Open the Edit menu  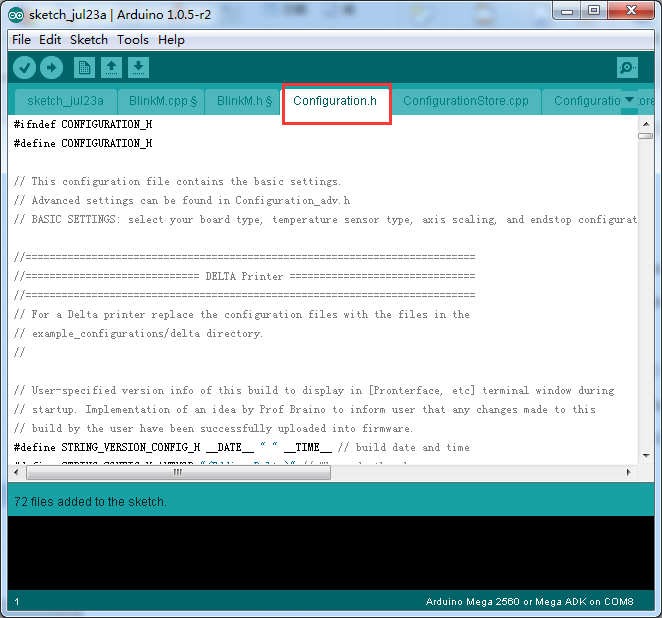click(50, 40)
